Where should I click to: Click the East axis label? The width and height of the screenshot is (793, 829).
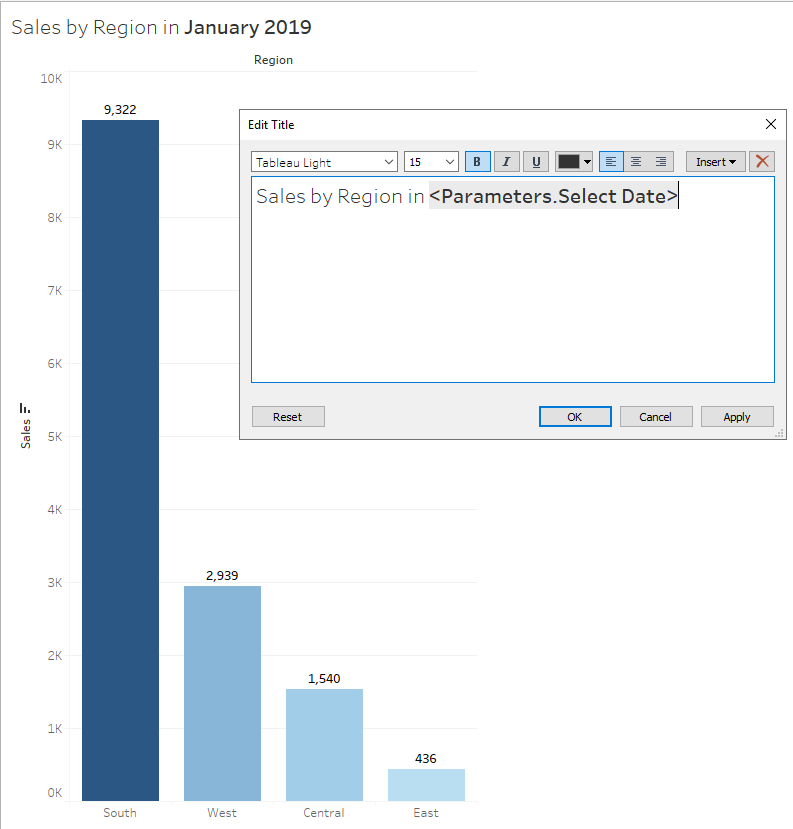[426, 813]
